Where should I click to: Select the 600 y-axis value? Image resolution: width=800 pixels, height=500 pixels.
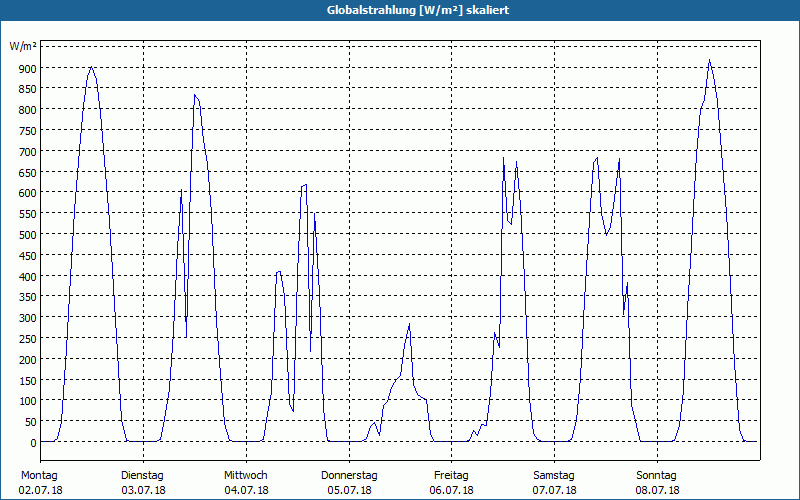point(28,193)
